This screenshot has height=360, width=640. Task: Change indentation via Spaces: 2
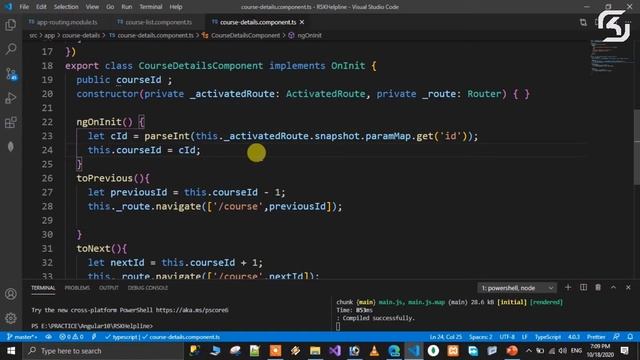[480, 337]
